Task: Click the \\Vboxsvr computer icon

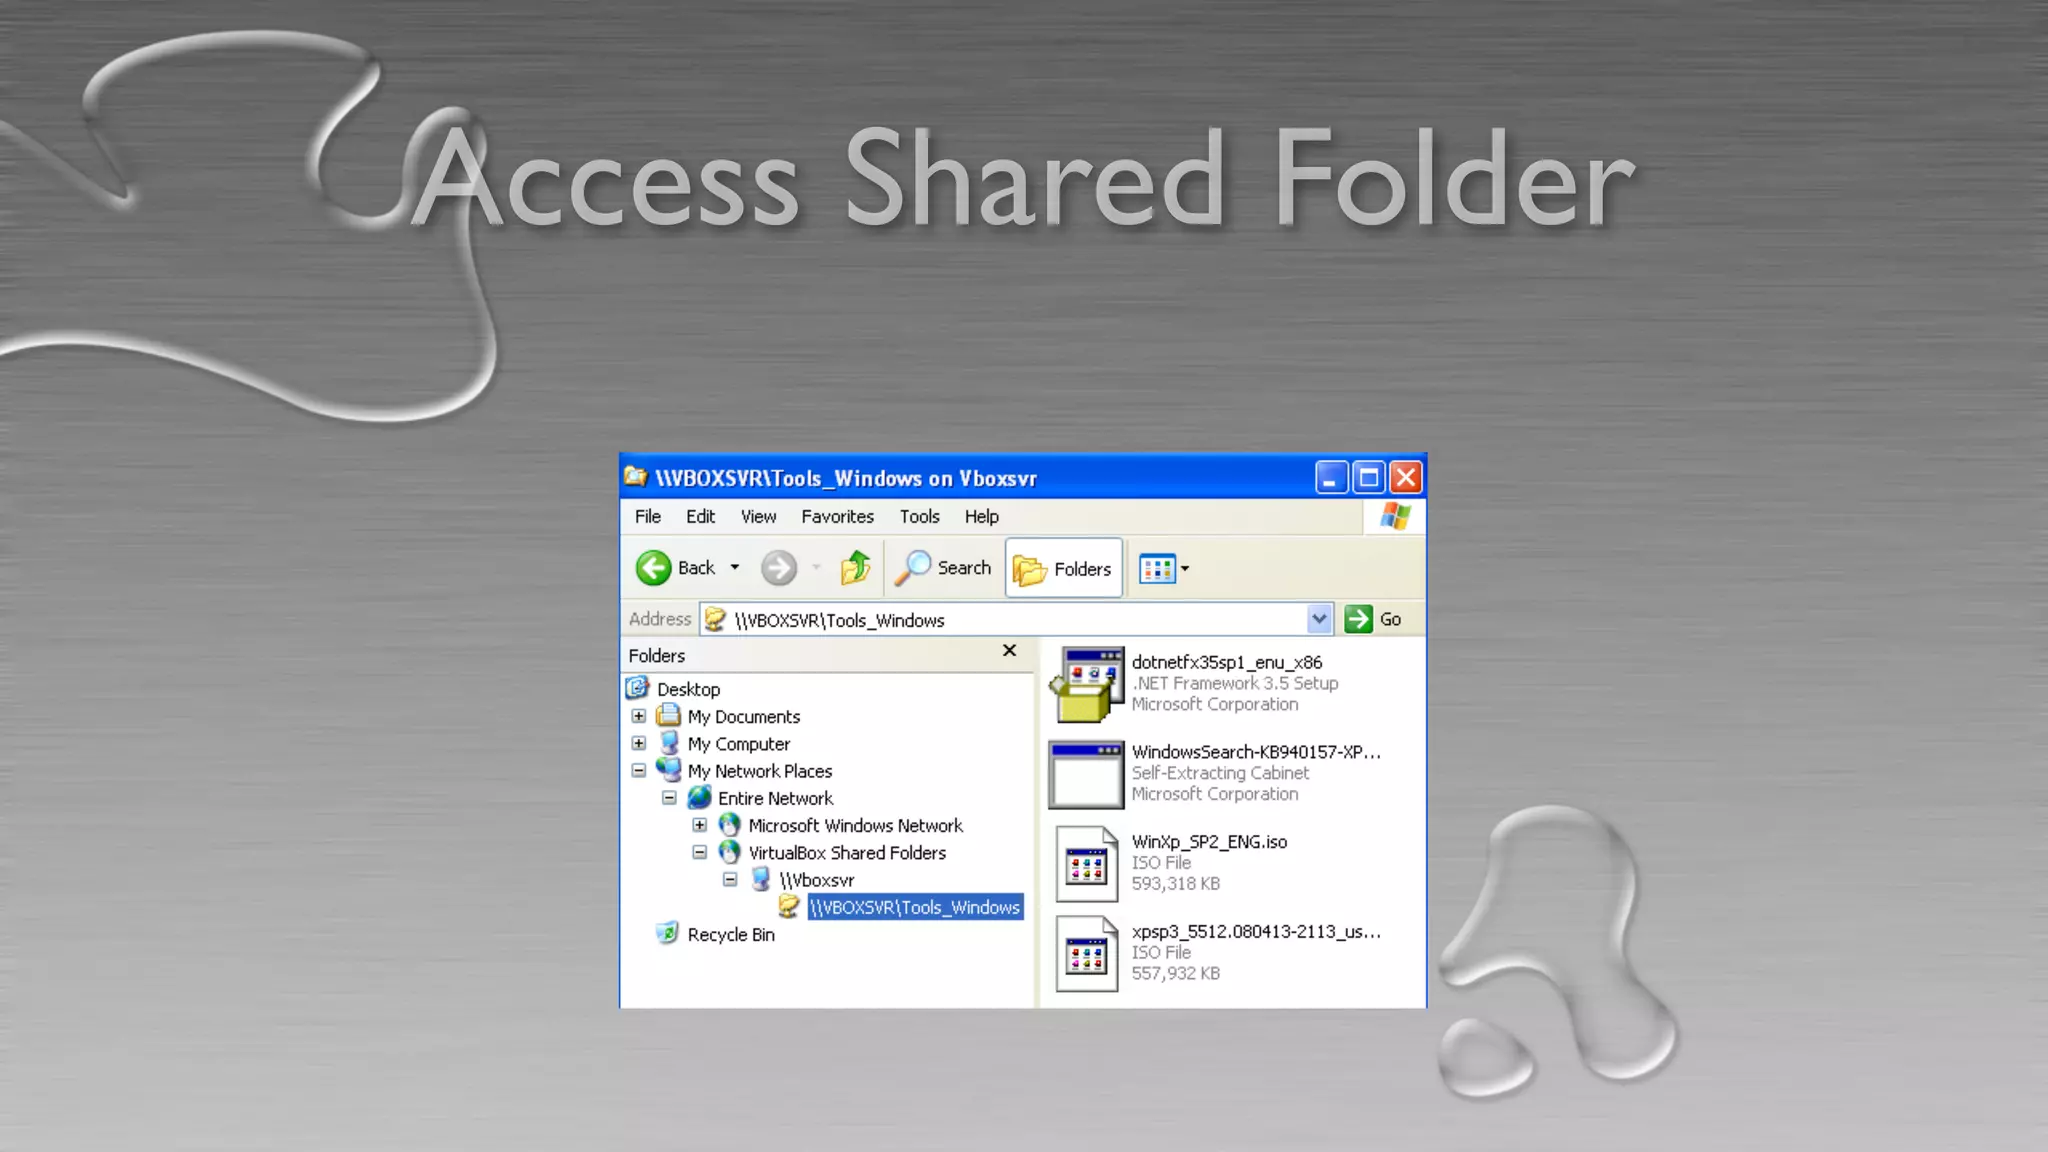Action: [761, 879]
